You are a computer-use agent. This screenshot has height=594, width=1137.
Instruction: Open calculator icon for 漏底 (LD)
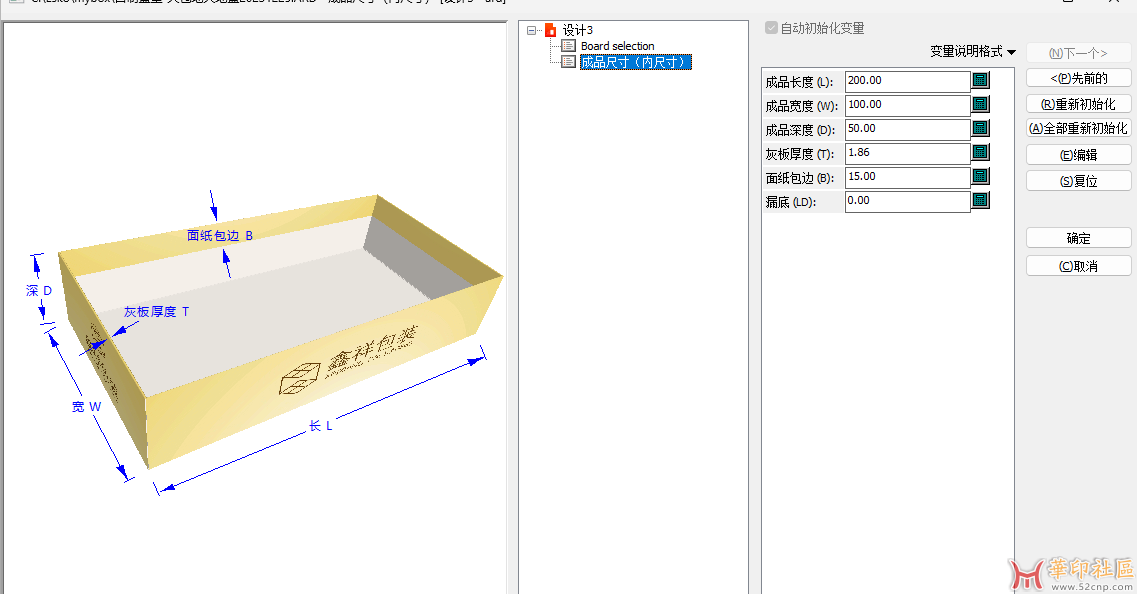[980, 200]
